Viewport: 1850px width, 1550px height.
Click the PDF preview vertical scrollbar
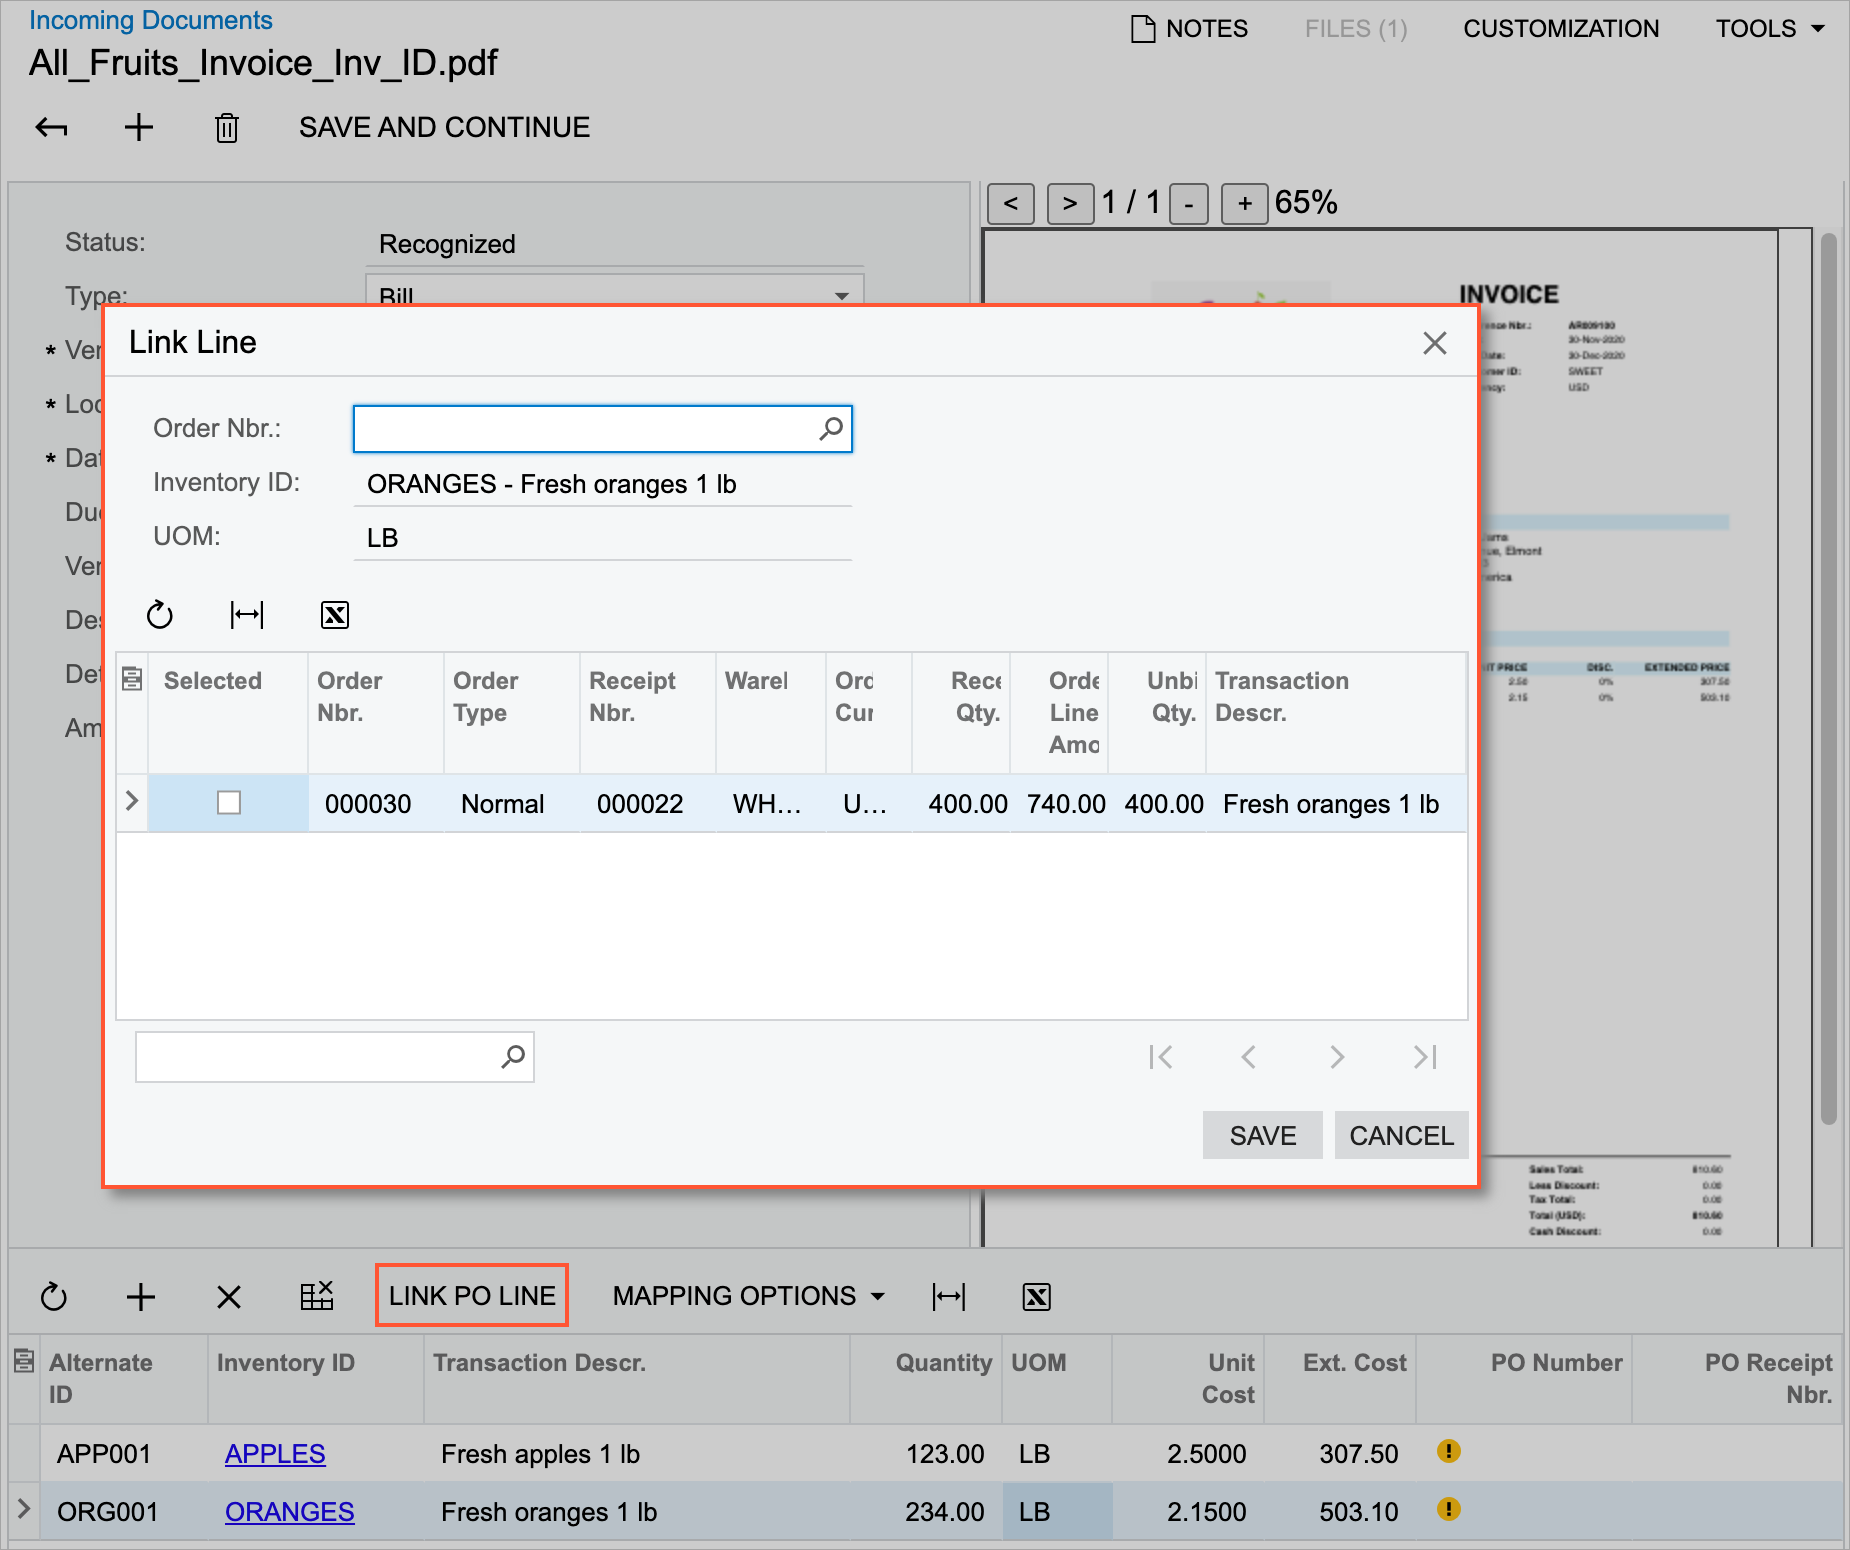pyautogui.click(x=1828, y=680)
